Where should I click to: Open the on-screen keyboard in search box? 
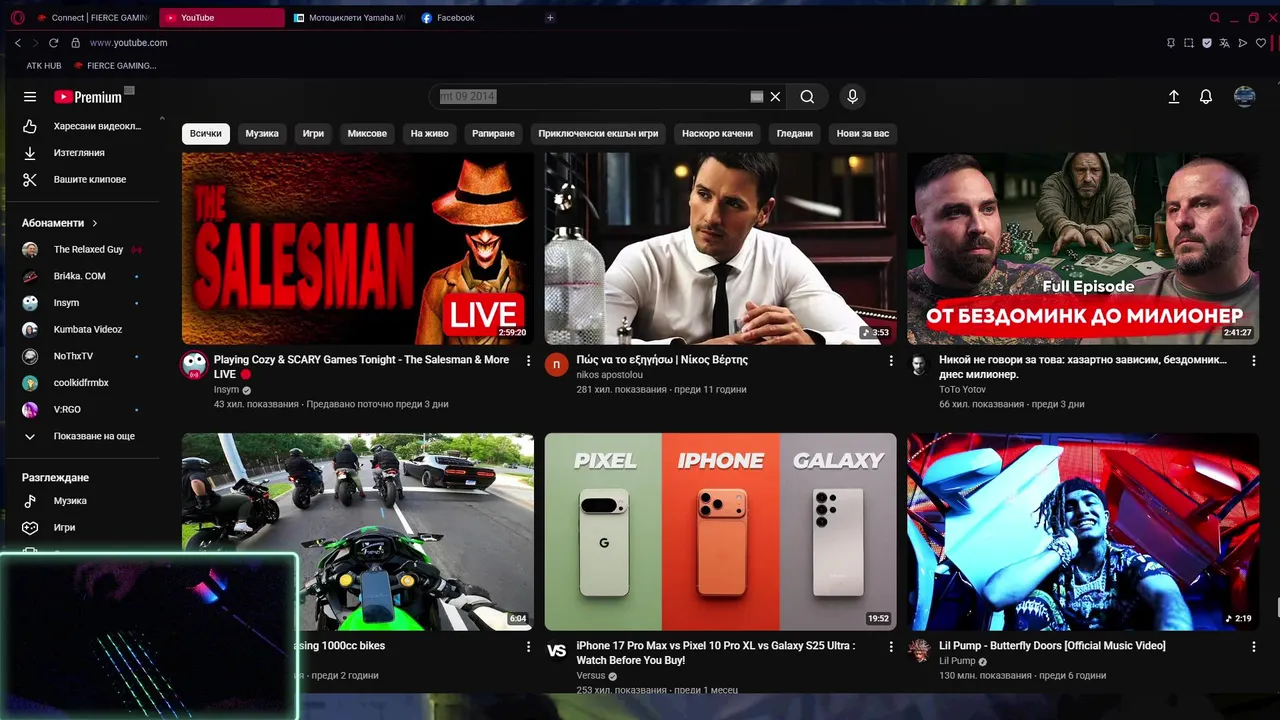click(x=757, y=97)
